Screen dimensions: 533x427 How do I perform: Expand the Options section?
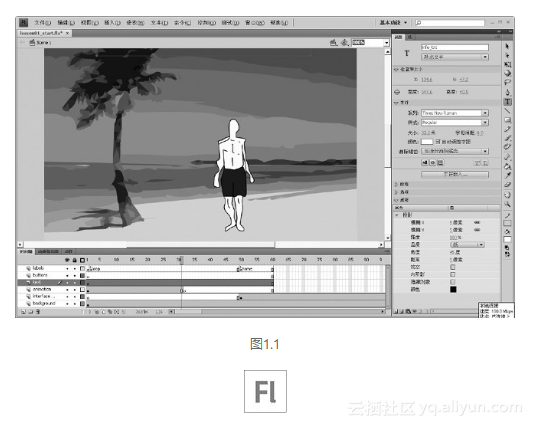[396, 192]
